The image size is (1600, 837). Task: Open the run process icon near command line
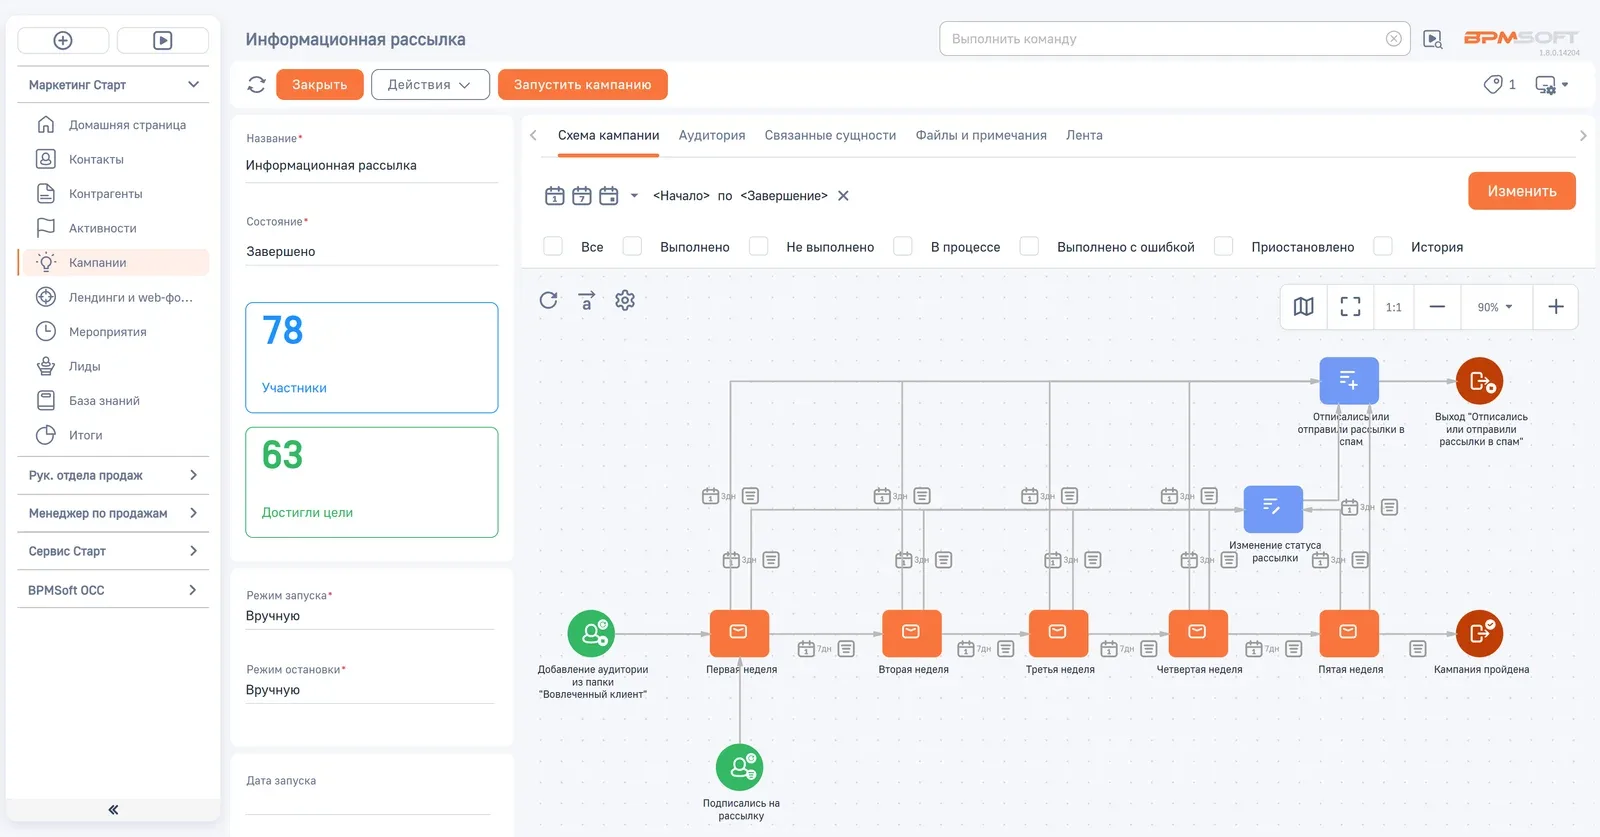[x=1433, y=40]
